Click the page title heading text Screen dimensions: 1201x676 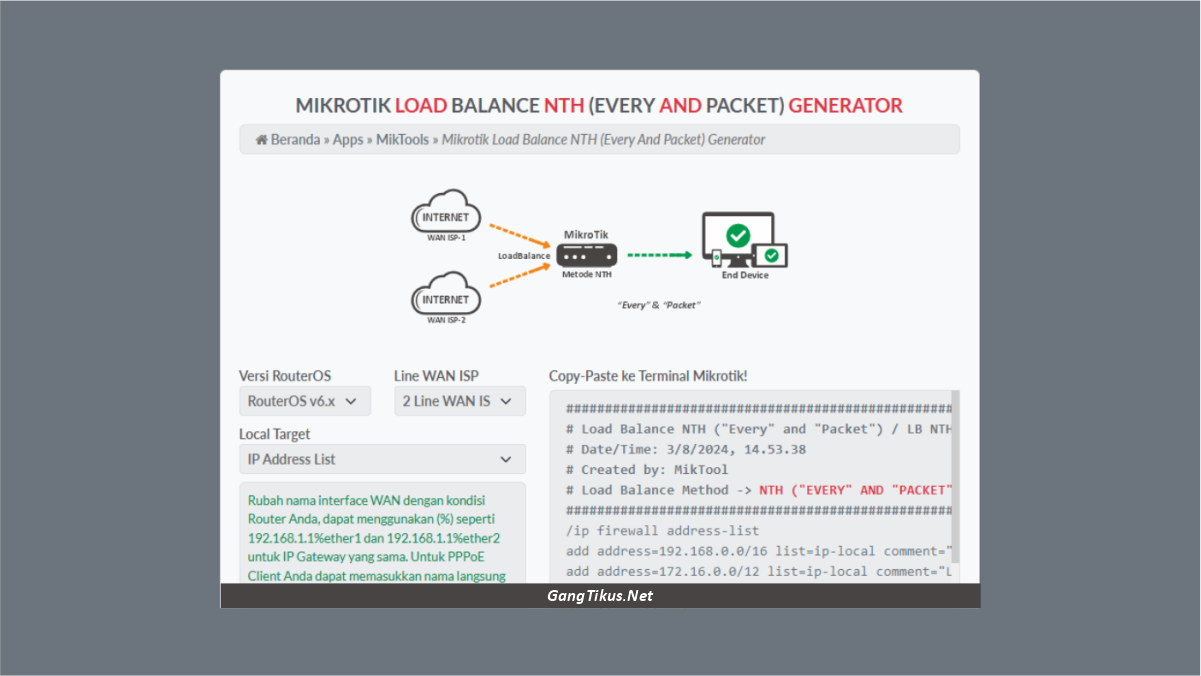[x=599, y=105]
